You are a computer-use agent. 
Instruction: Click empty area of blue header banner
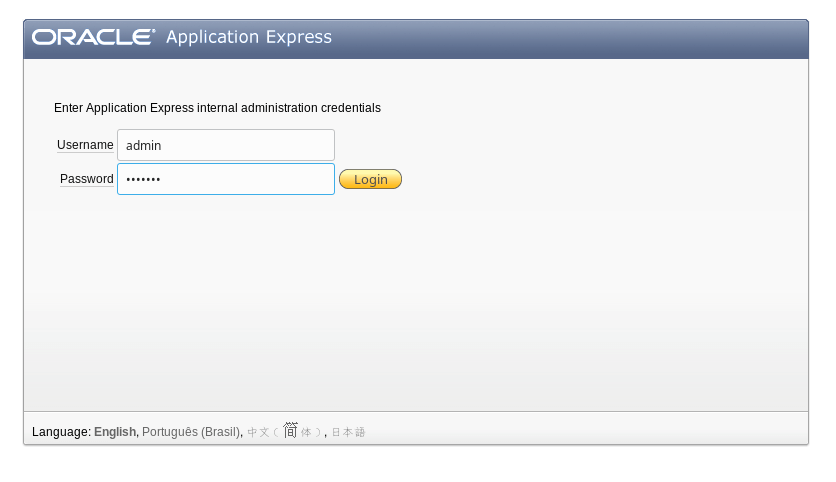580,38
